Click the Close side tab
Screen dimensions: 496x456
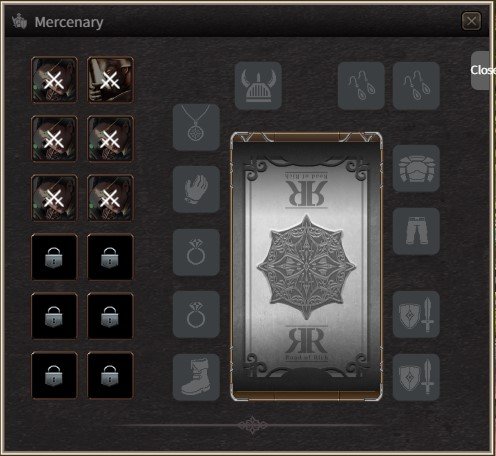pos(482,70)
